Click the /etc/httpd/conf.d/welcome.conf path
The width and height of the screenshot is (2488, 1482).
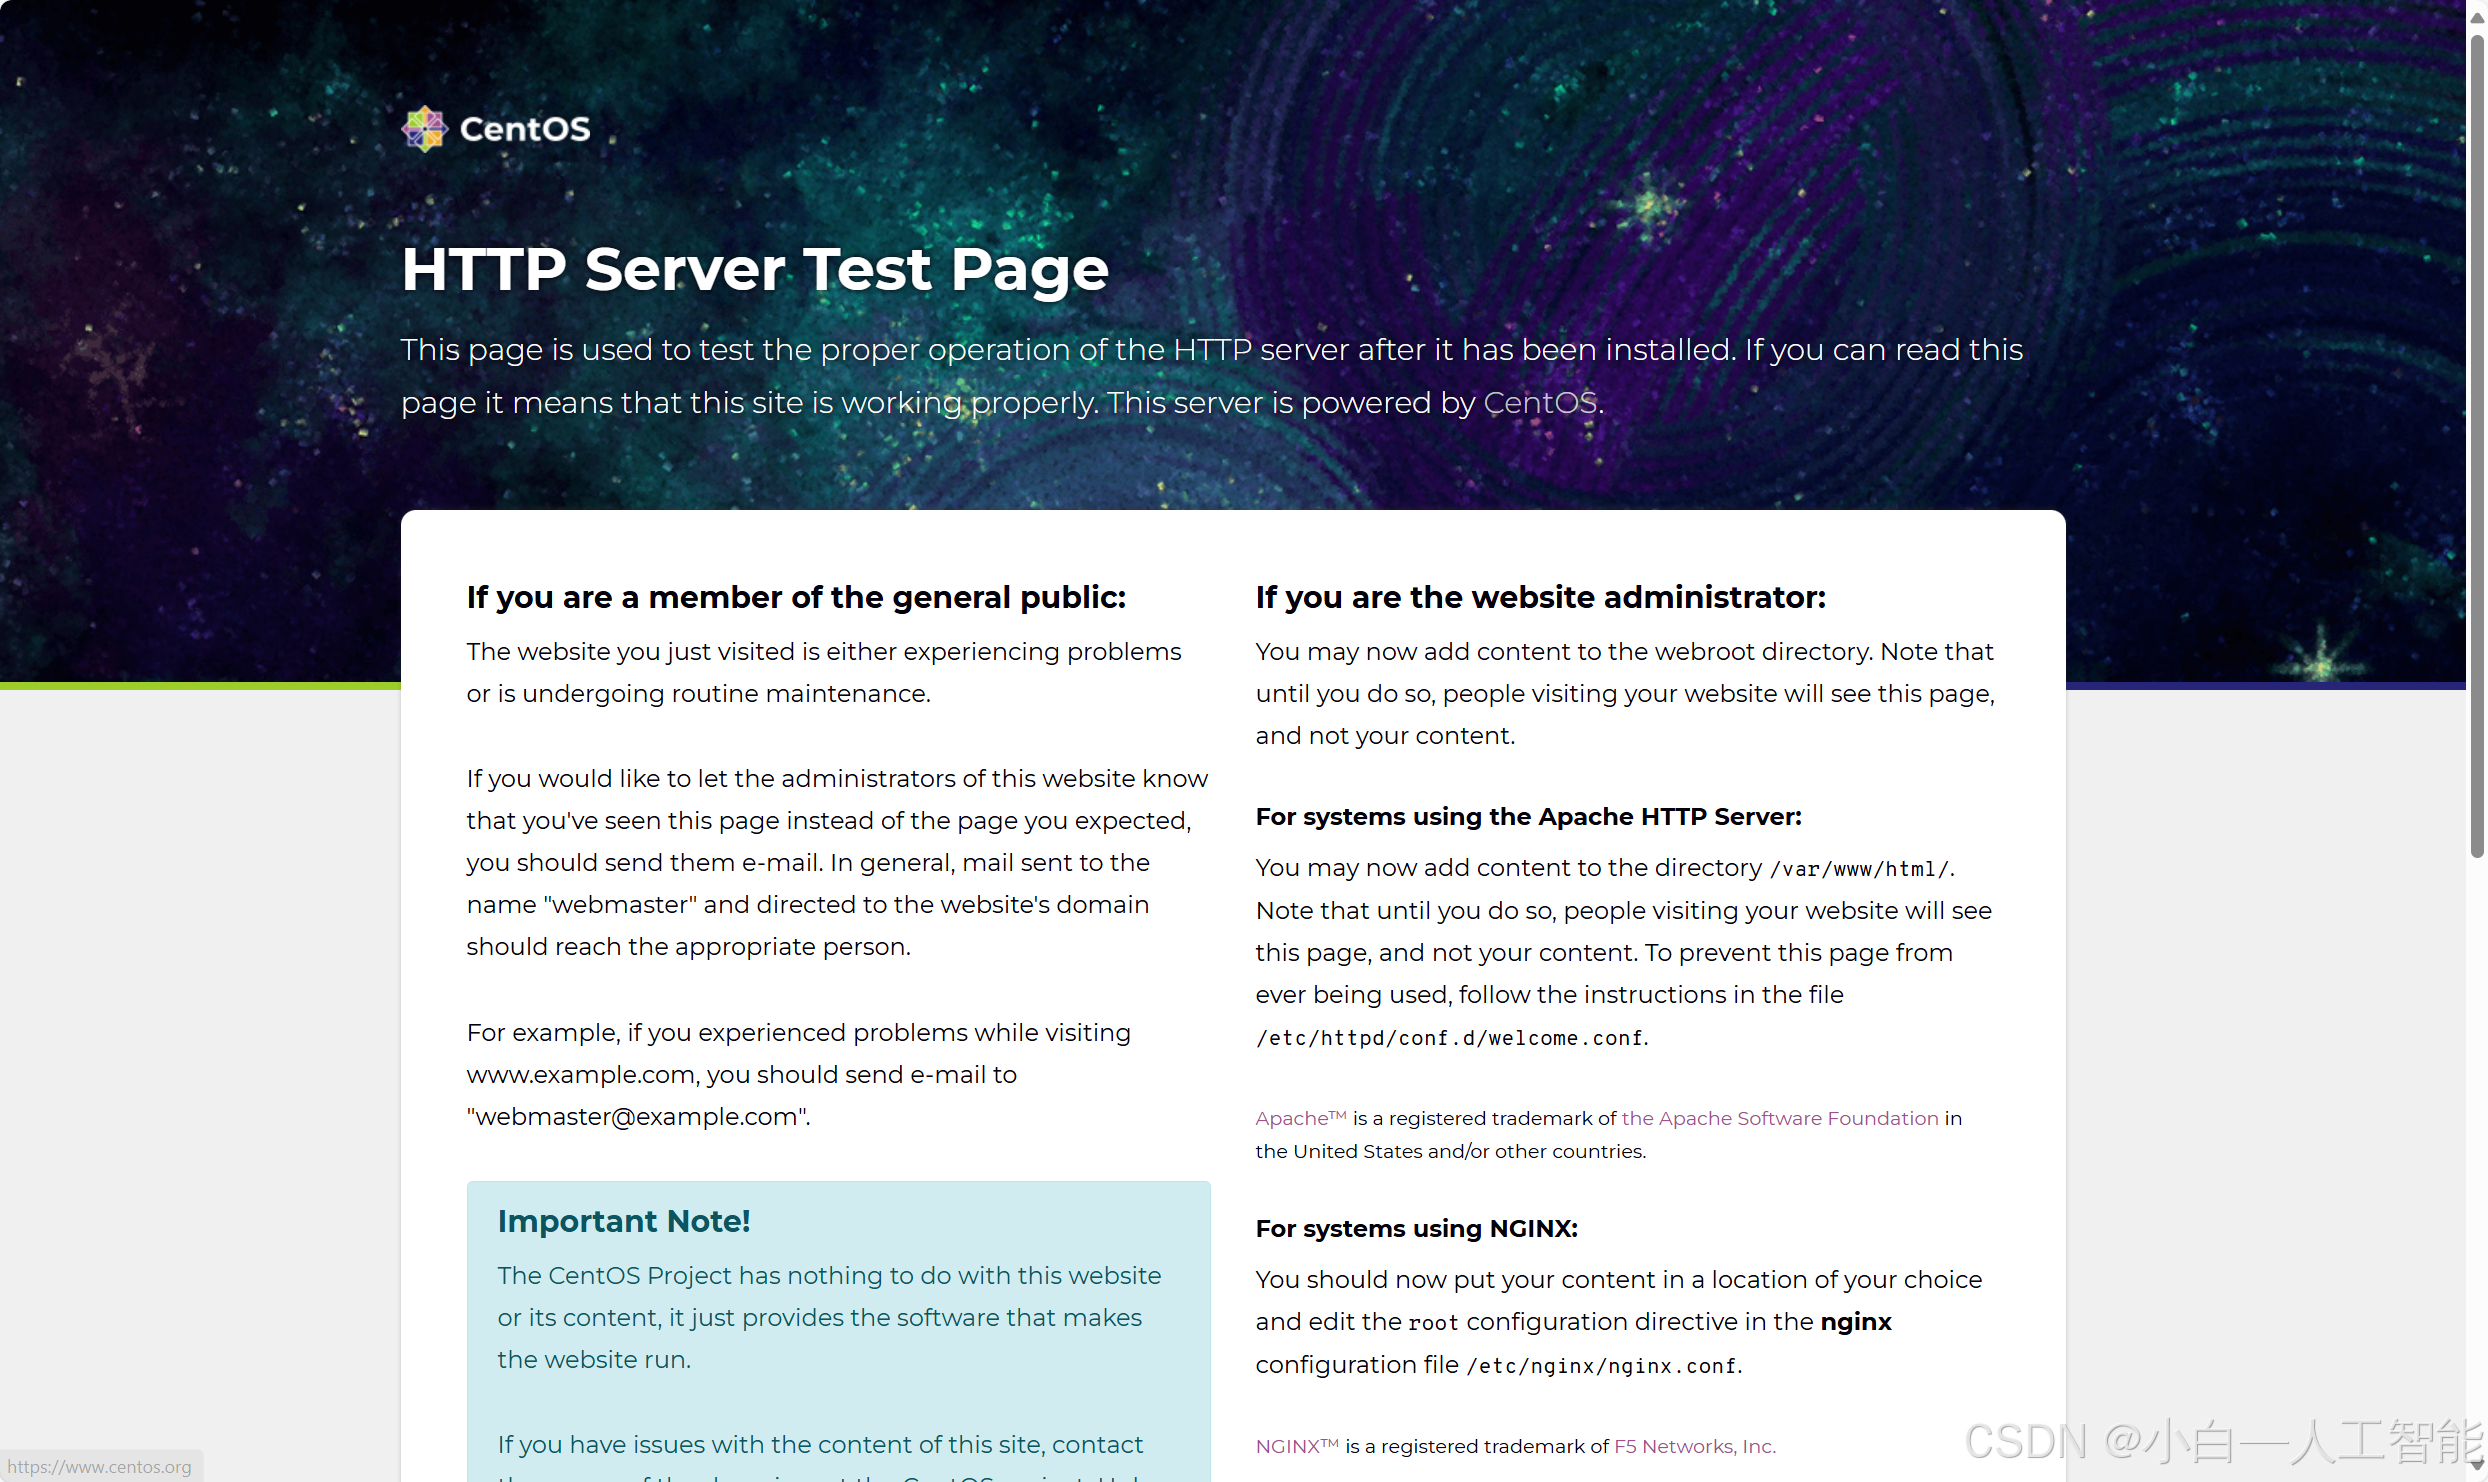[1450, 1038]
